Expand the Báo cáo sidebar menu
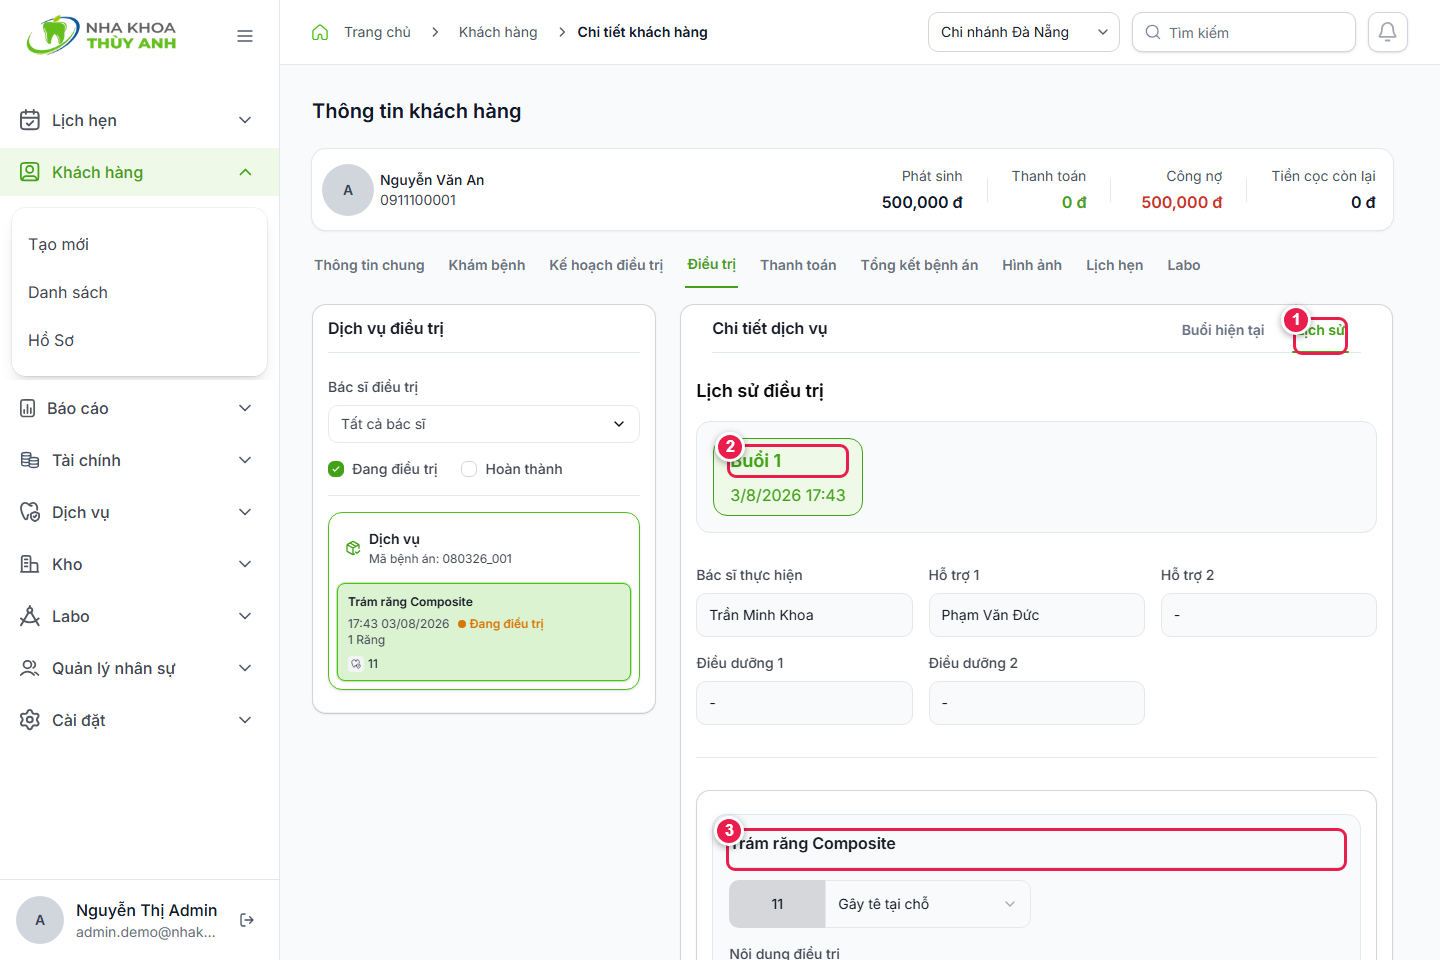Image resolution: width=1440 pixels, height=960 pixels. point(139,408)
